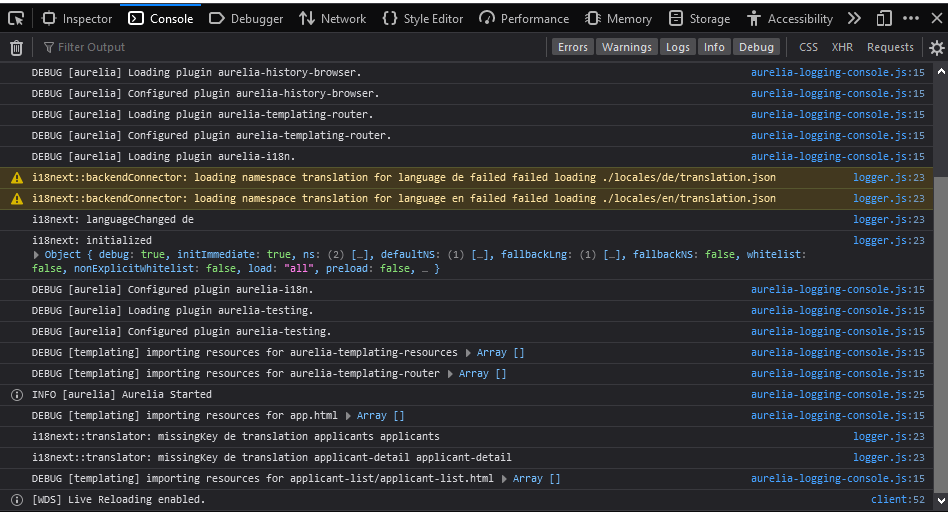Click scrollbar up arrow
The image size is (948, 512).
click(941, 71)
